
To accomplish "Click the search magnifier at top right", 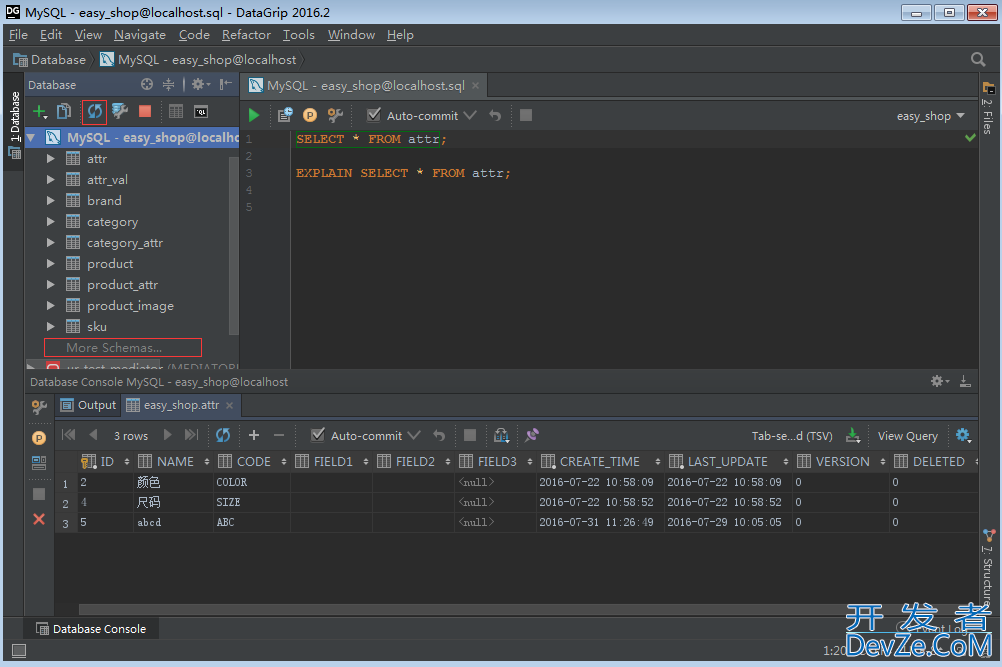I will click(978, 59).
